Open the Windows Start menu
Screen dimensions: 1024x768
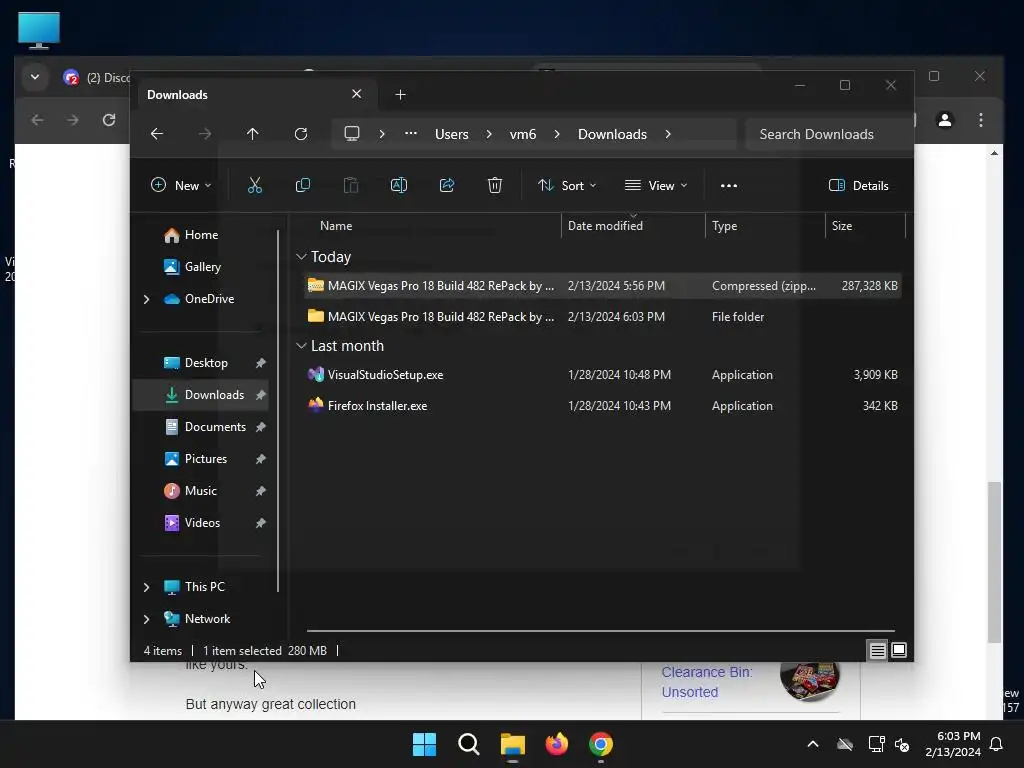(424, 744)
